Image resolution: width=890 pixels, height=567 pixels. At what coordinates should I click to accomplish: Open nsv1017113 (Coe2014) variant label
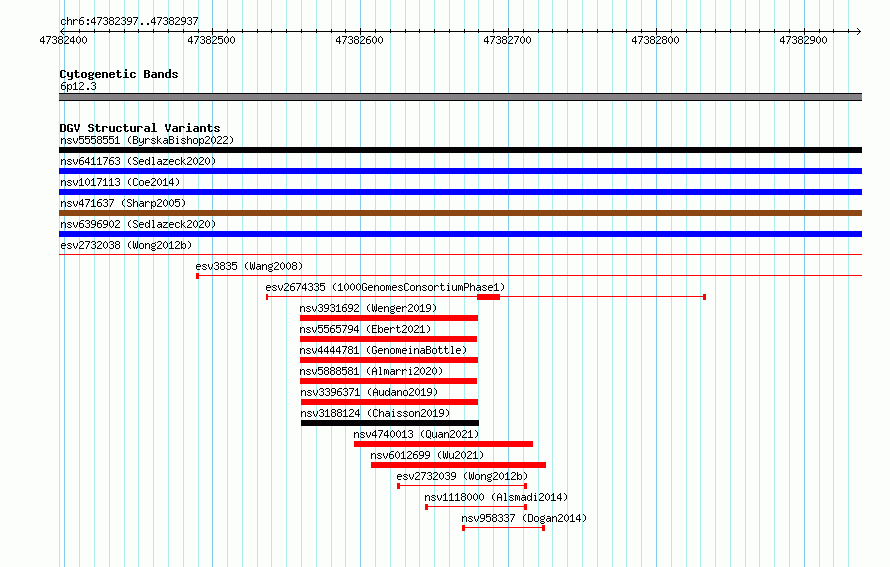120,182
